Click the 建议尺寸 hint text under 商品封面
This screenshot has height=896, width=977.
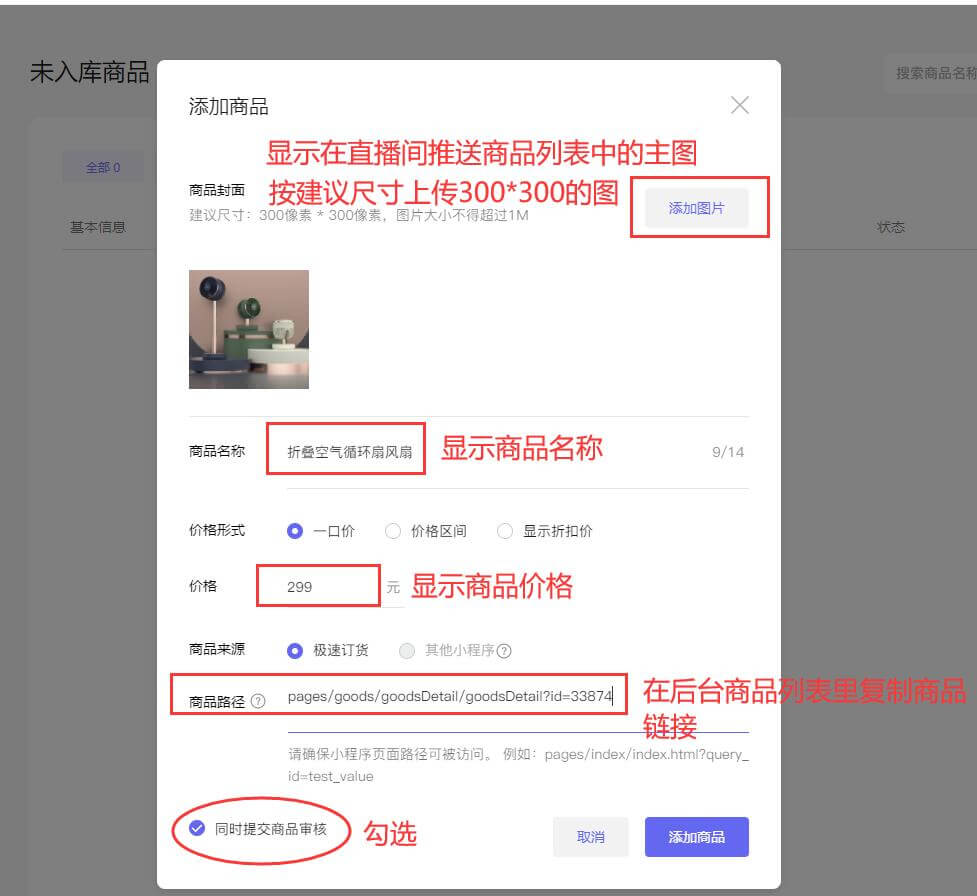359,216
